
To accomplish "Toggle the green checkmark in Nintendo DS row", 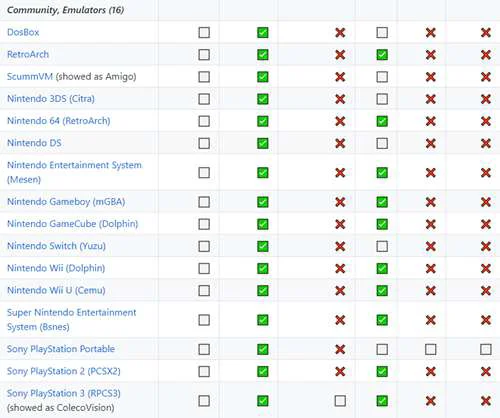I will pos(263,143).
